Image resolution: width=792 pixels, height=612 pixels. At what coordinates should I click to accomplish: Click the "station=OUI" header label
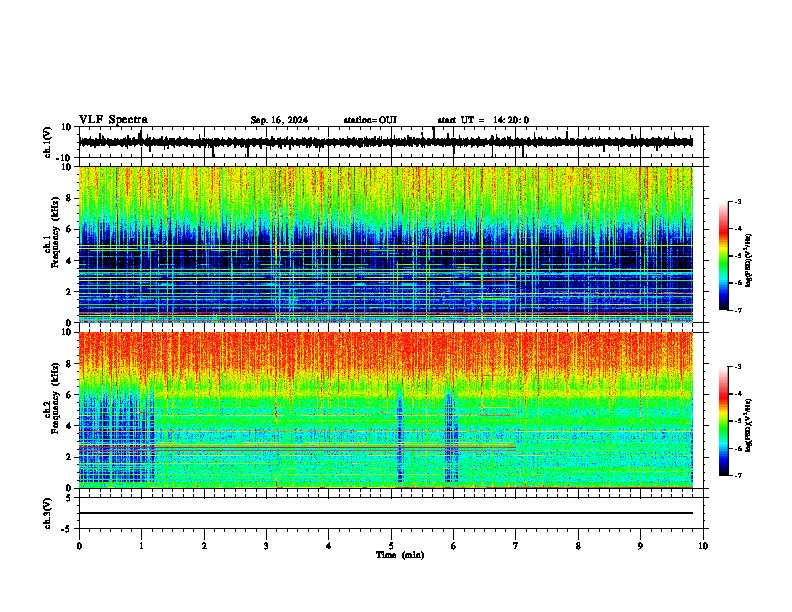click(370, 120)
